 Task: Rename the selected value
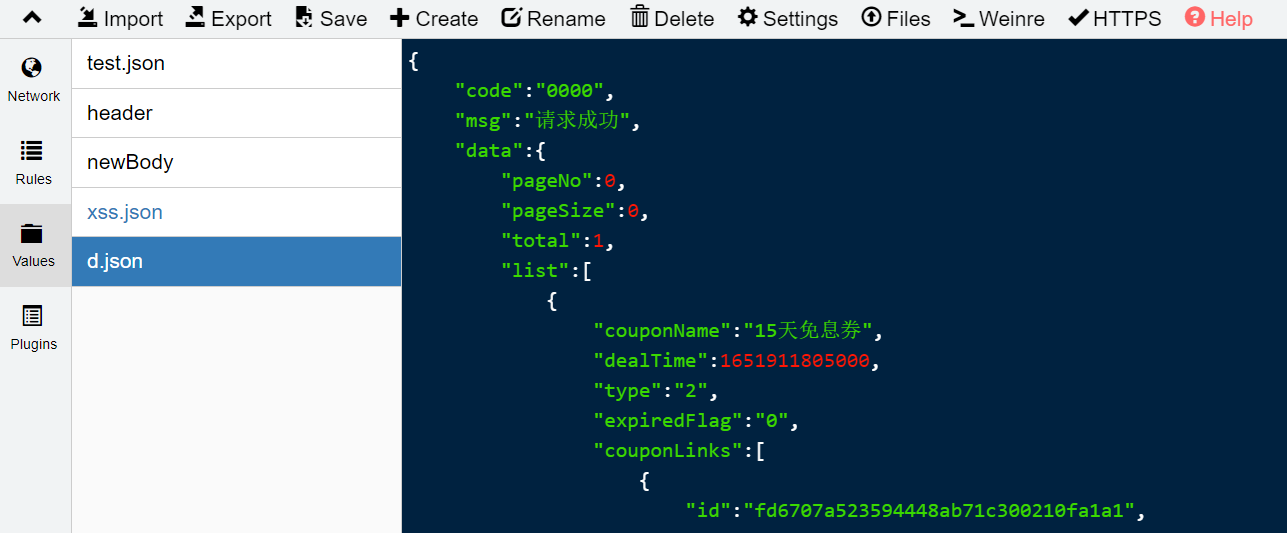click(553, 18)
